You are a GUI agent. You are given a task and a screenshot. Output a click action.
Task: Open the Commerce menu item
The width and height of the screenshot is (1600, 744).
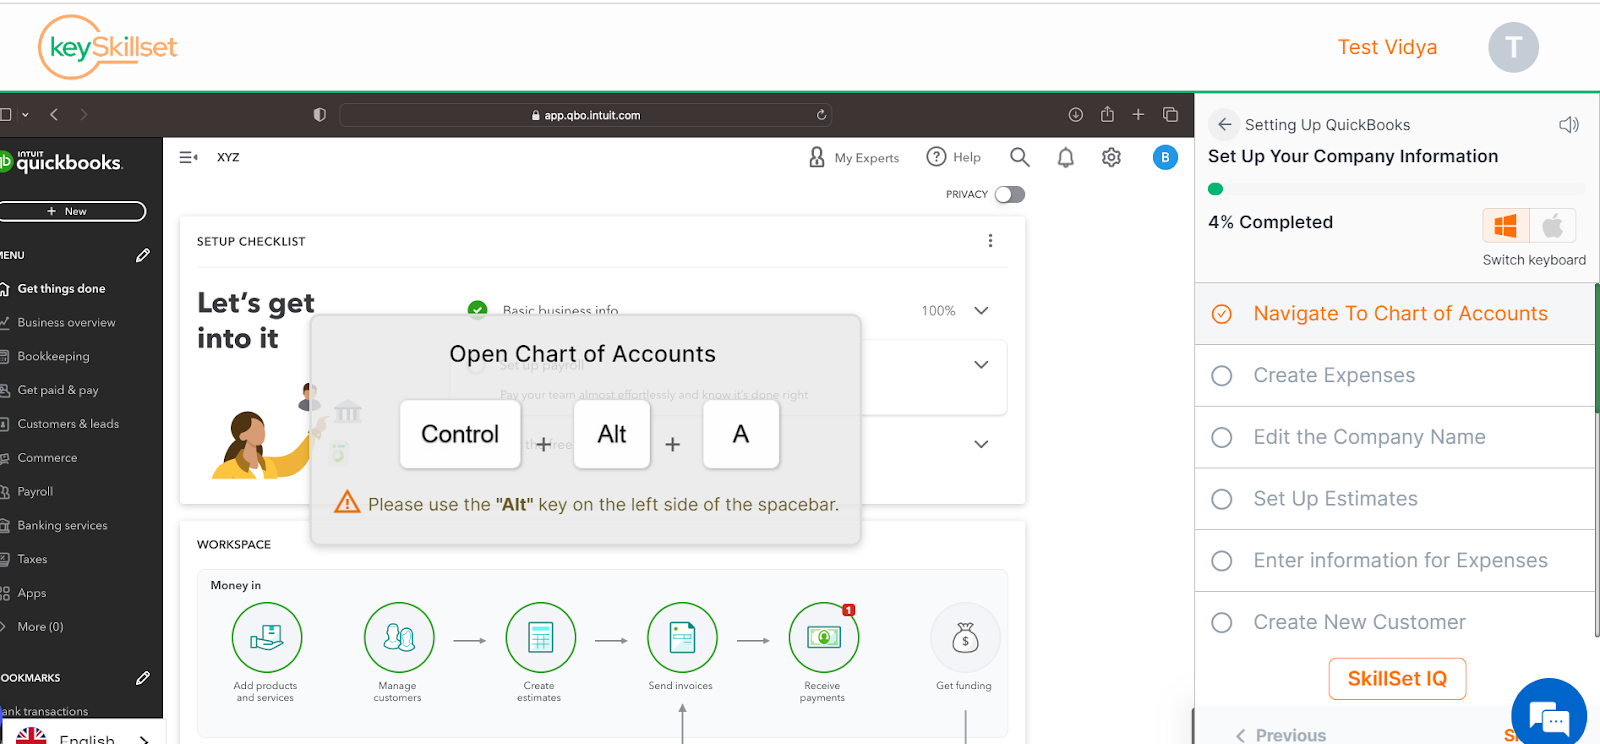coord(47,458)
